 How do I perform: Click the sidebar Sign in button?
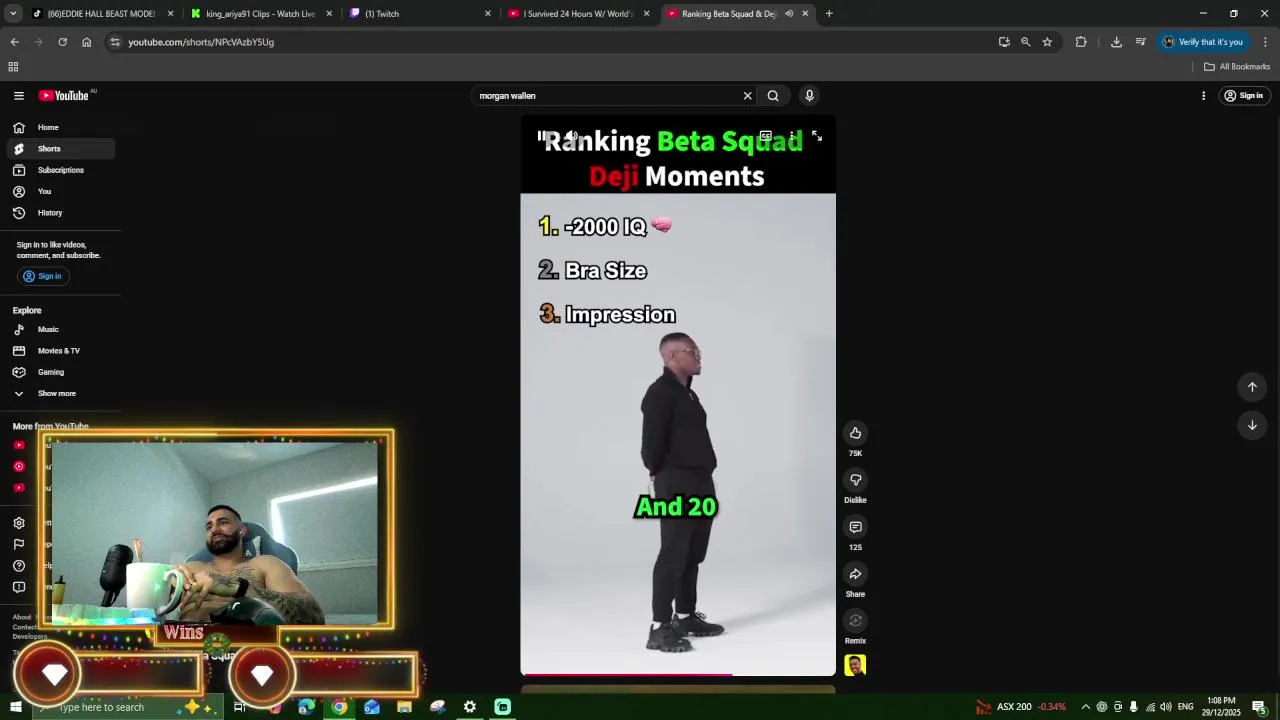(42, 276)
